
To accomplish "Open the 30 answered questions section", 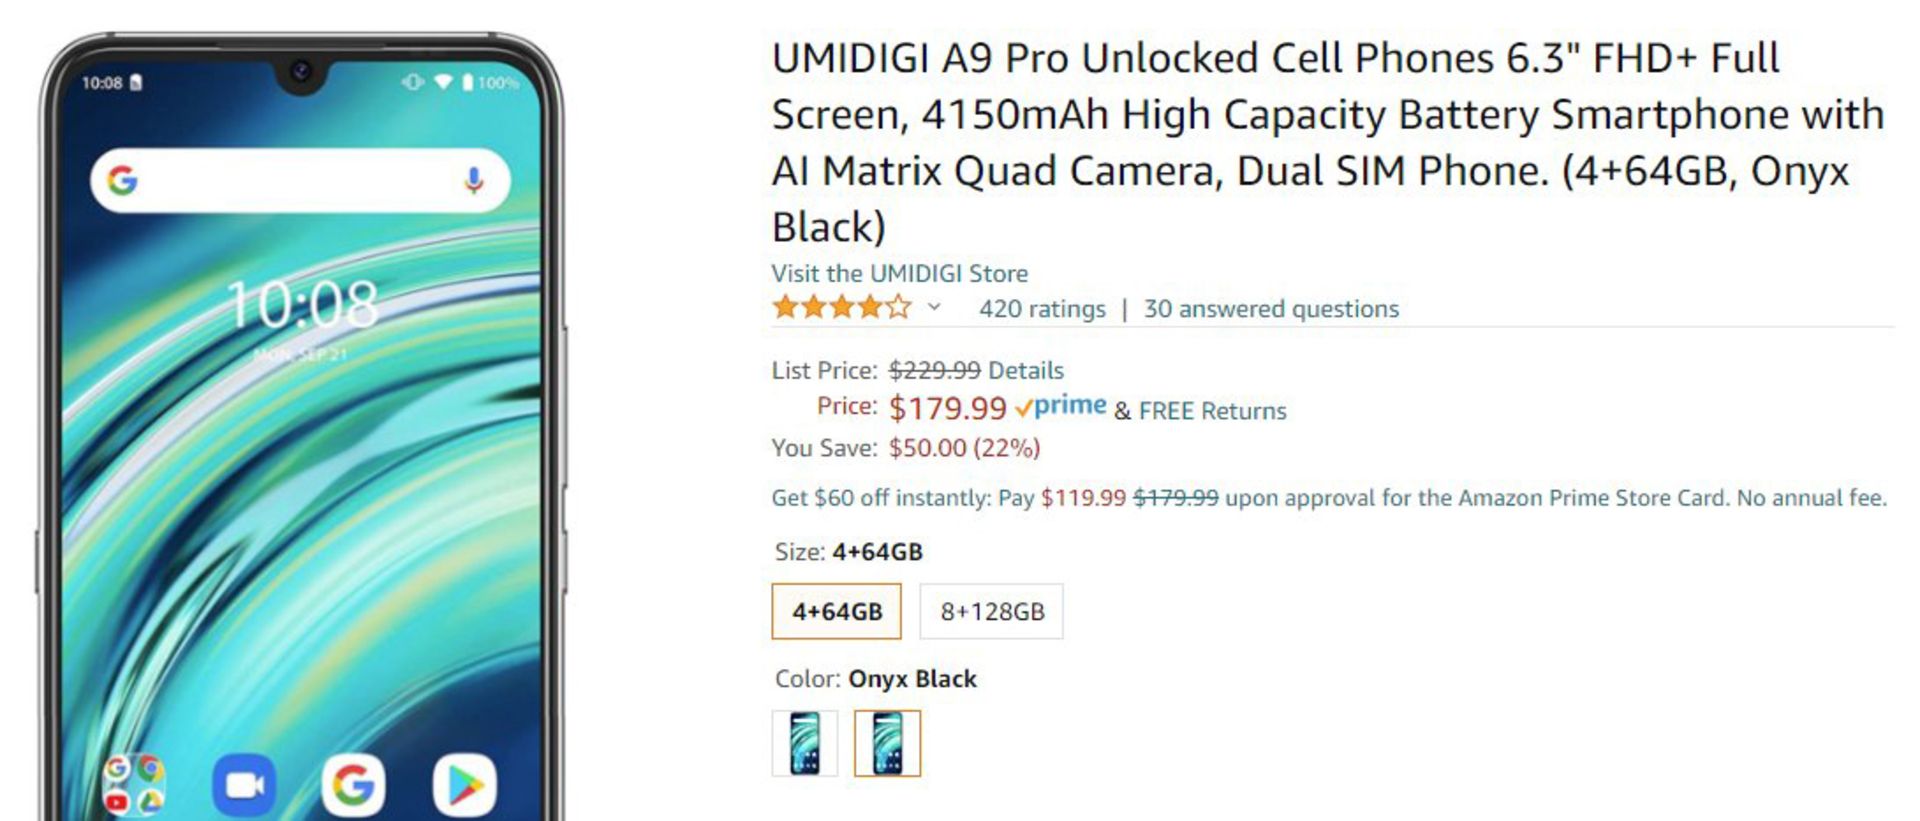I will point(1270,309).
